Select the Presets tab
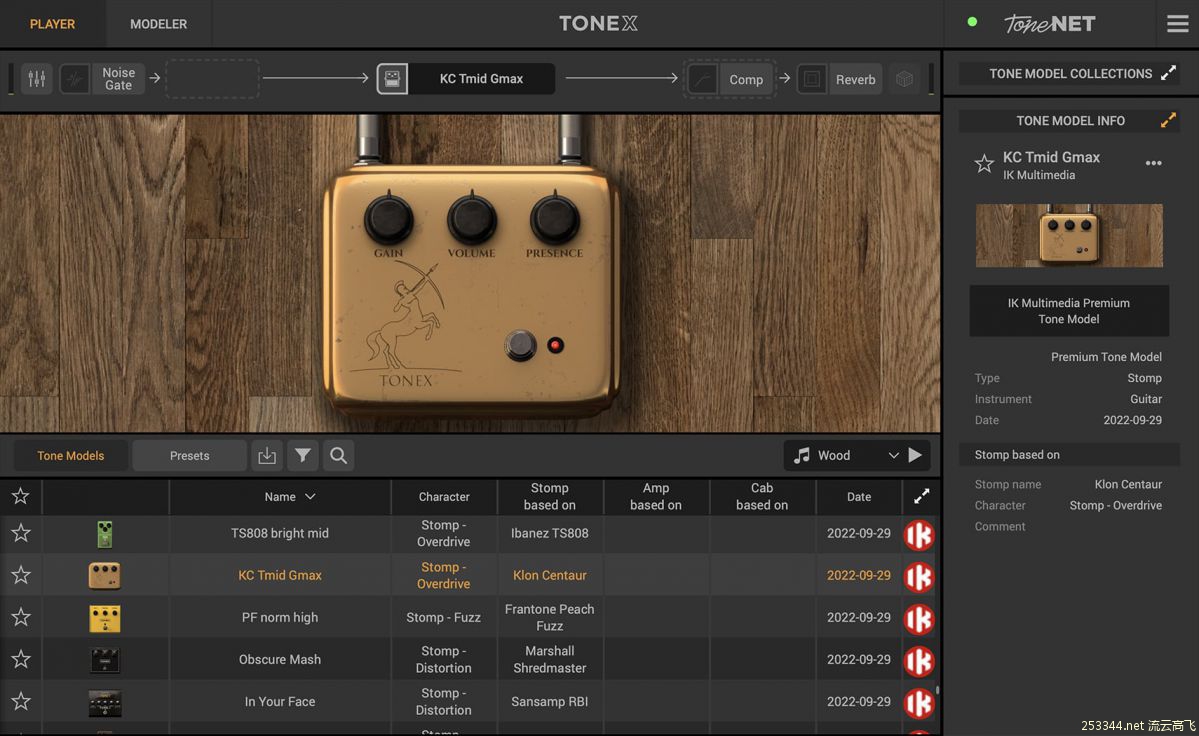 pyautogui.click(x=189, y=456)
